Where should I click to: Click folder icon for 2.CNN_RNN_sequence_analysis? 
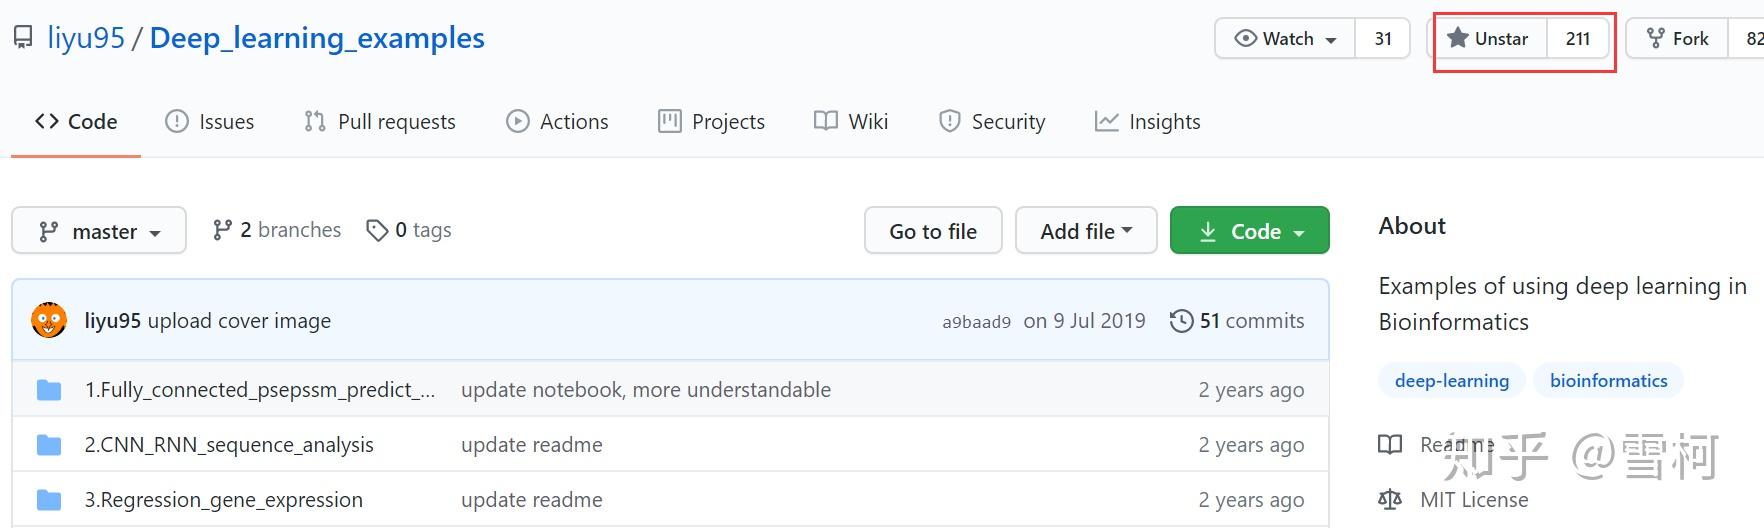(49, 445)
